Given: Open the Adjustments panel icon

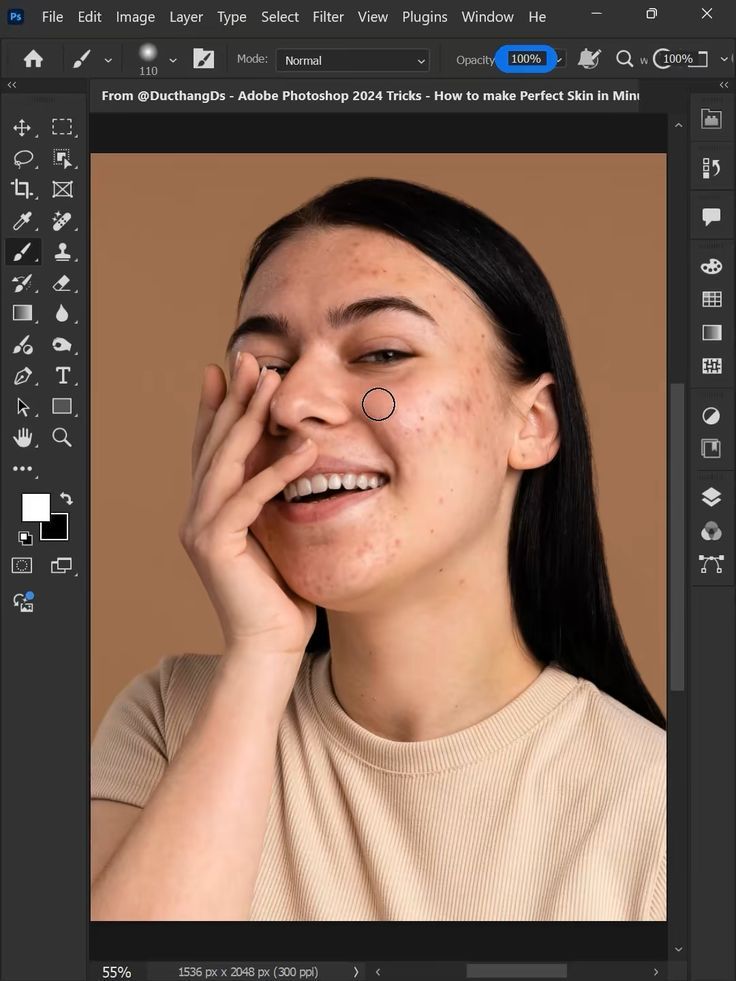Looking at the screenshot, I should click(711, 415).
